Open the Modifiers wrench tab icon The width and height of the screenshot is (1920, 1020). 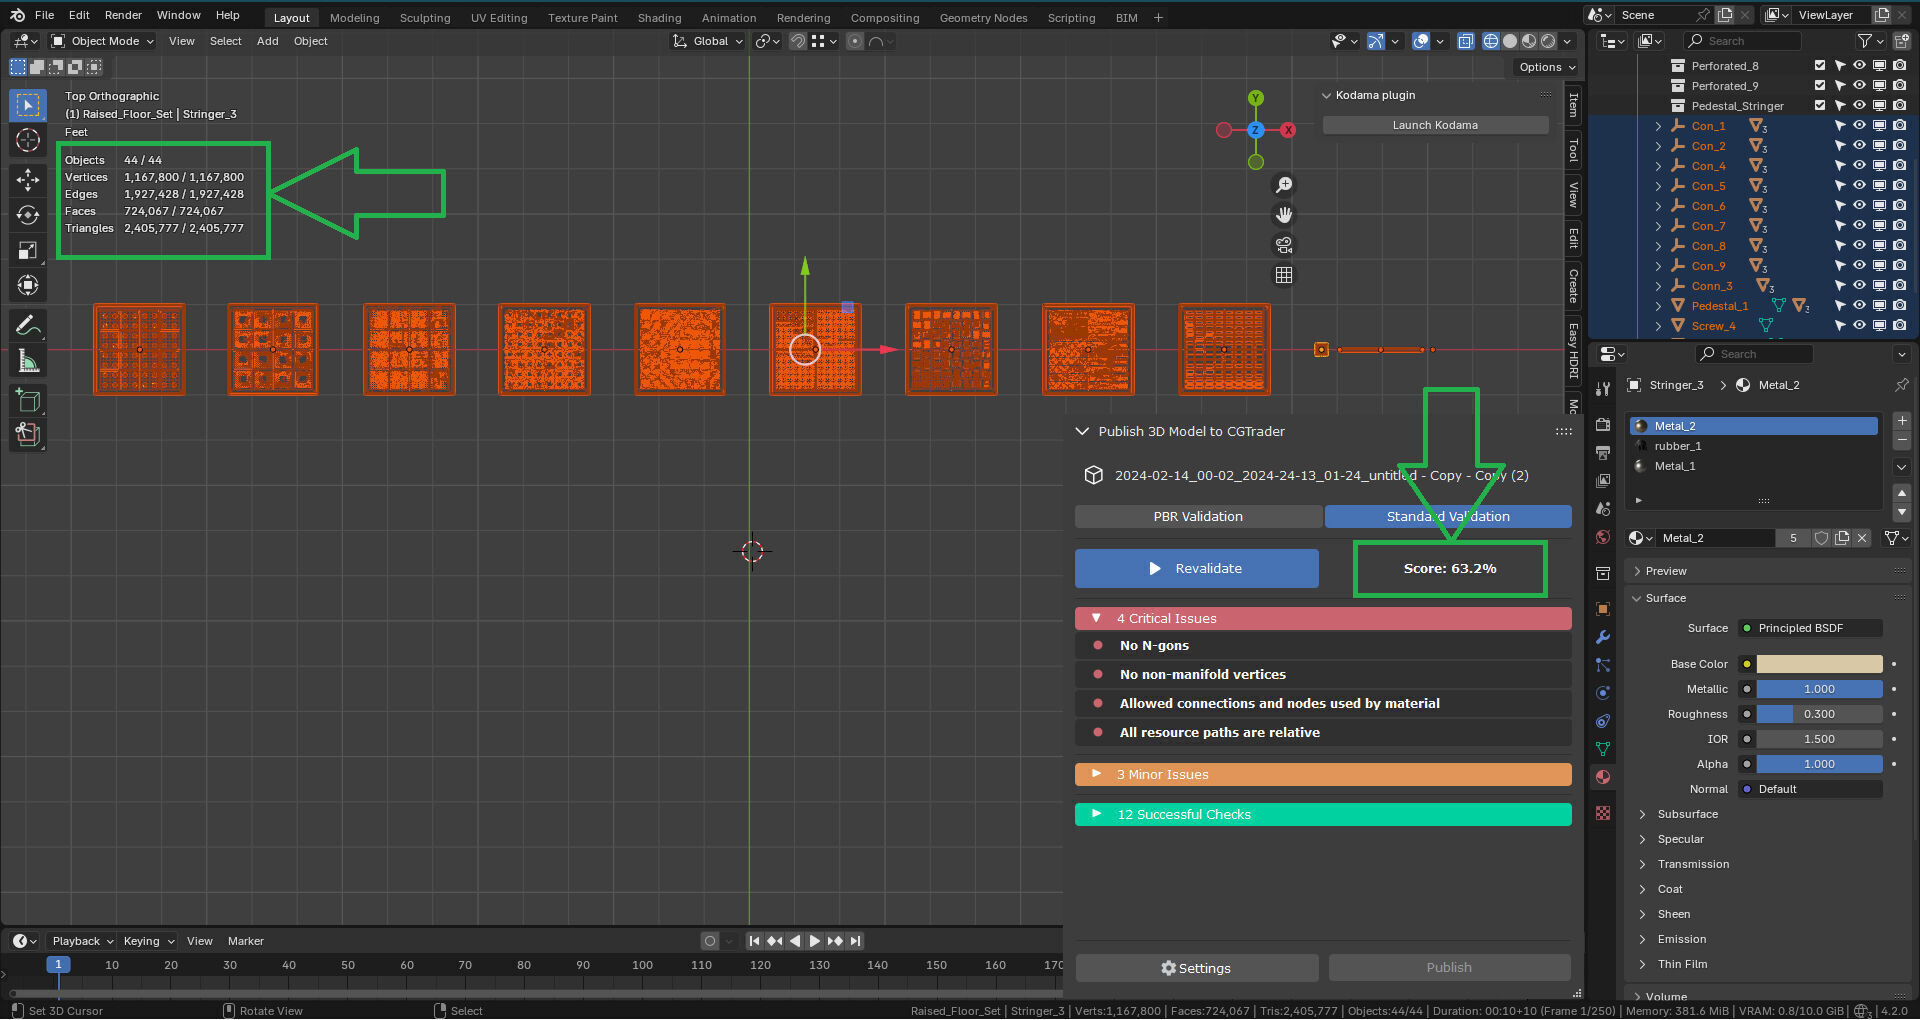(x=1603, y=637)
